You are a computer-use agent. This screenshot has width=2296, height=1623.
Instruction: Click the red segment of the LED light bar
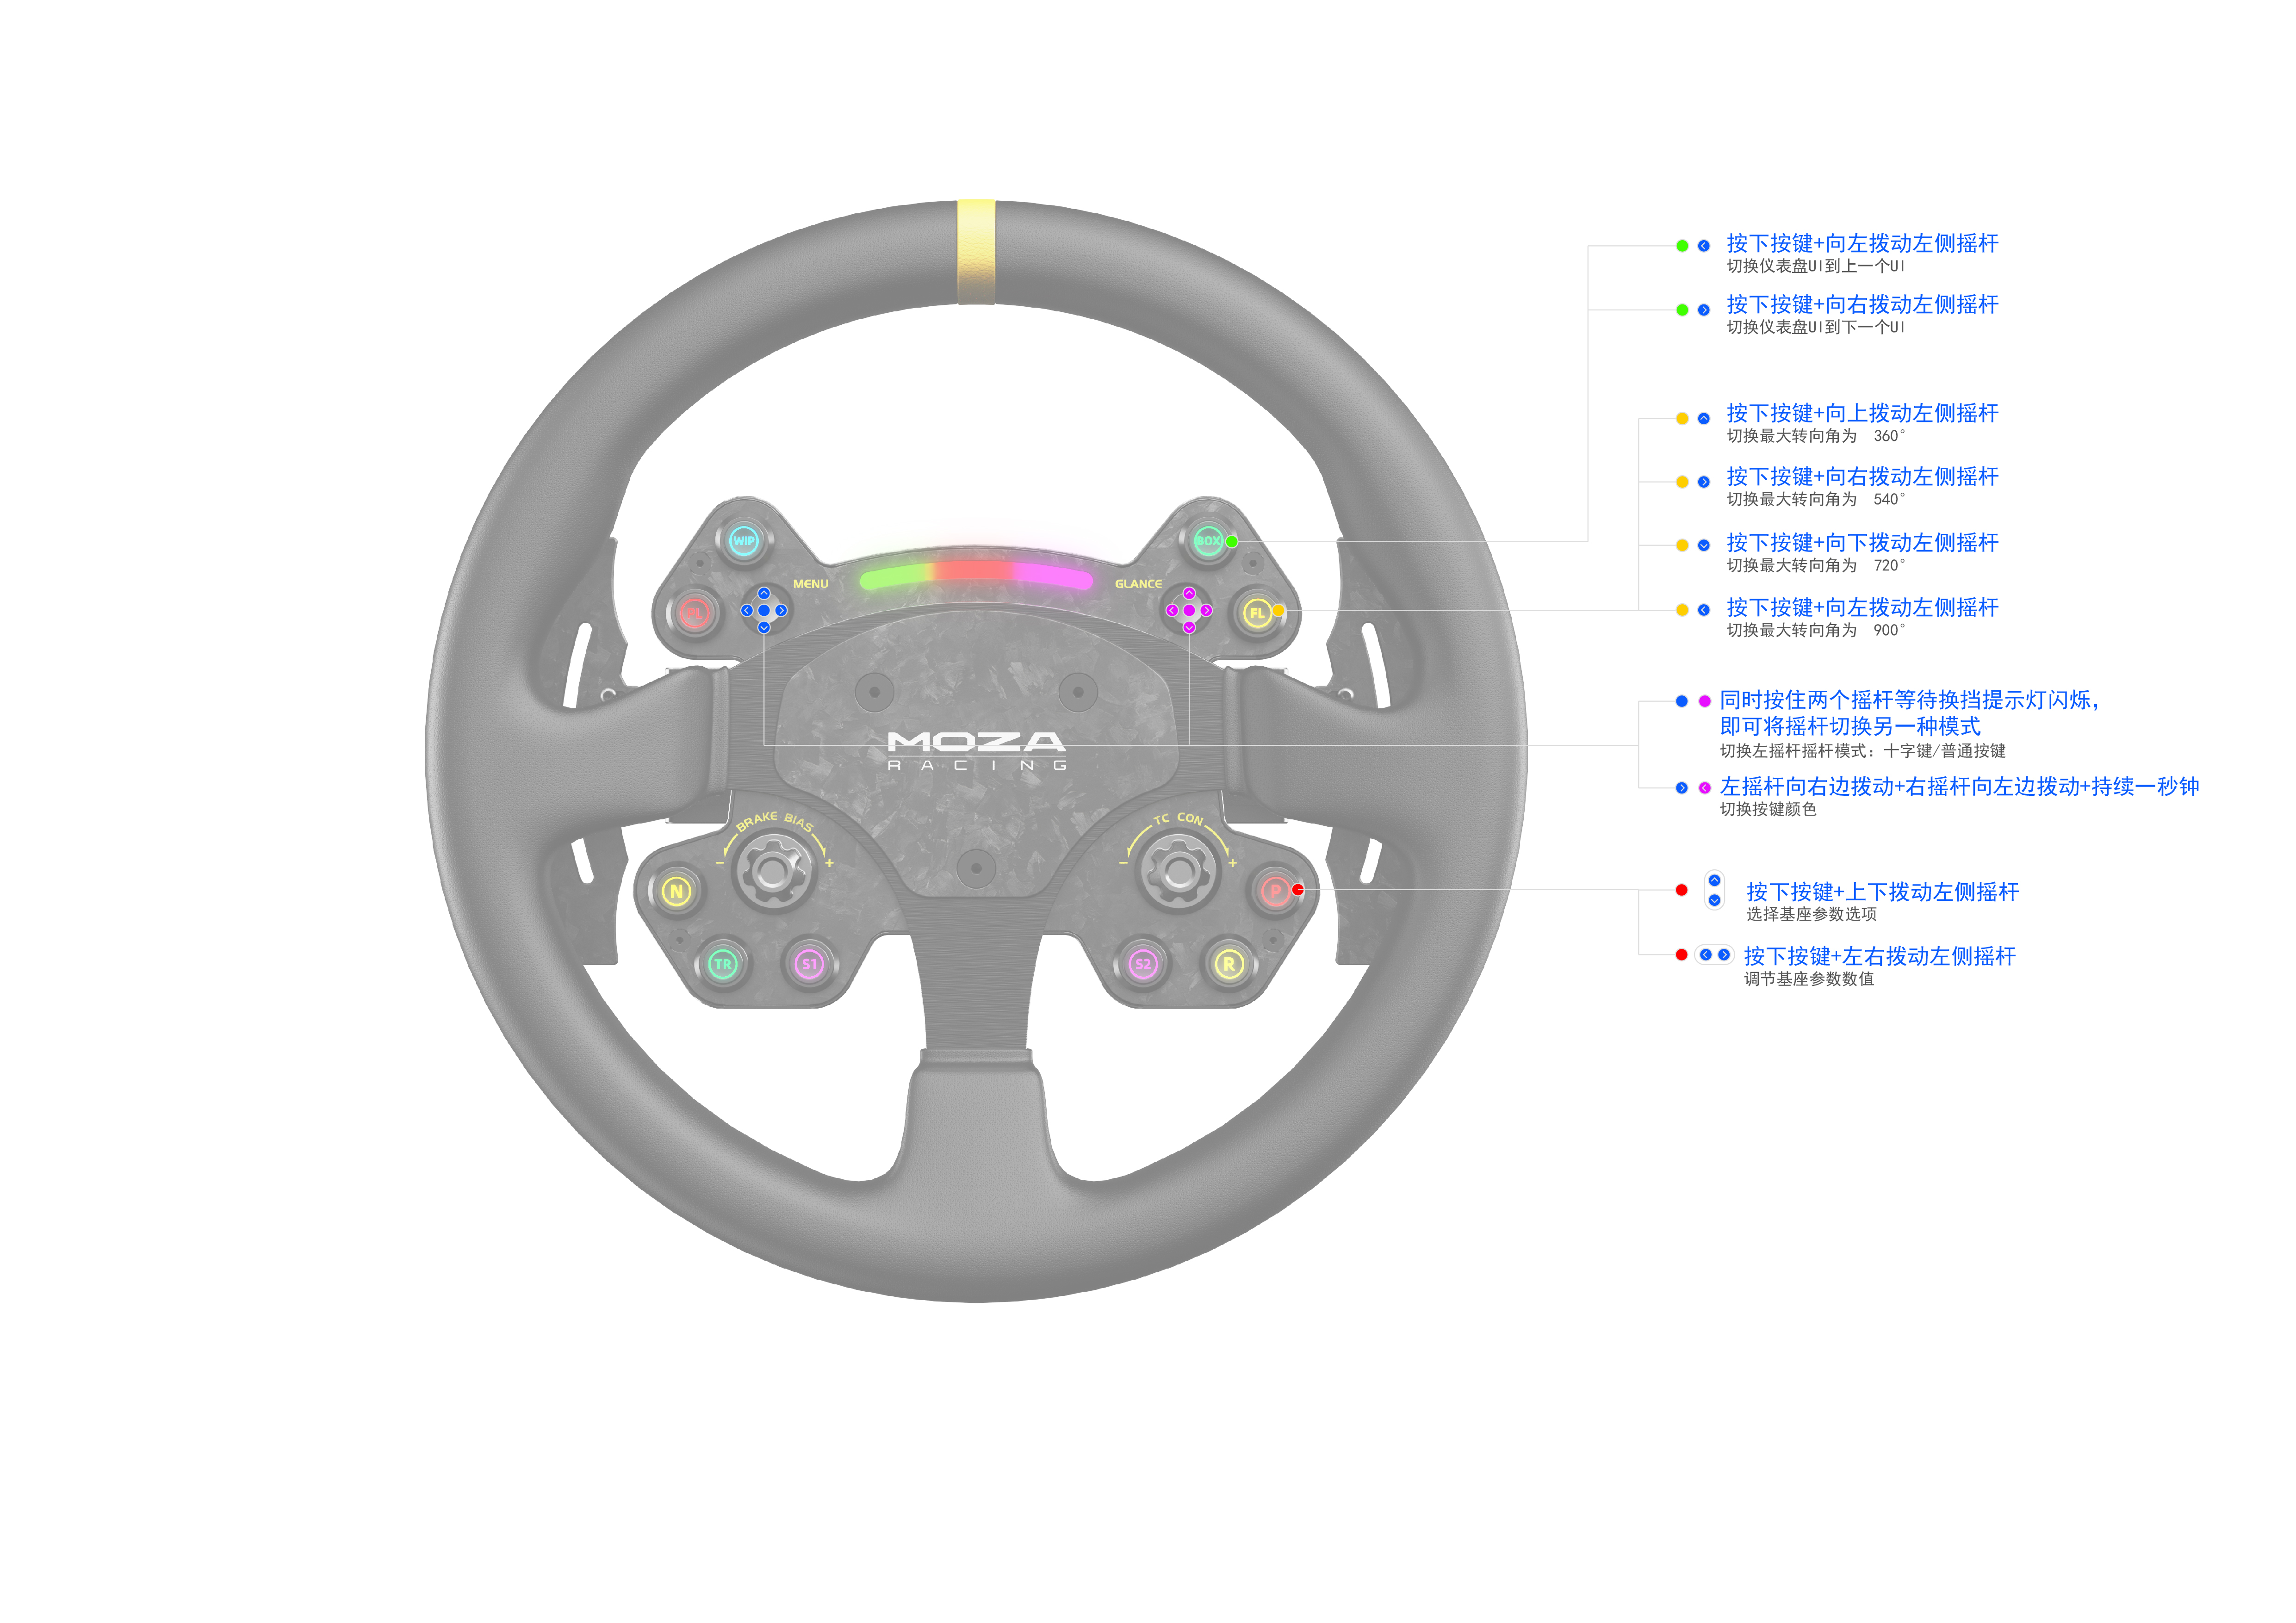974,570
